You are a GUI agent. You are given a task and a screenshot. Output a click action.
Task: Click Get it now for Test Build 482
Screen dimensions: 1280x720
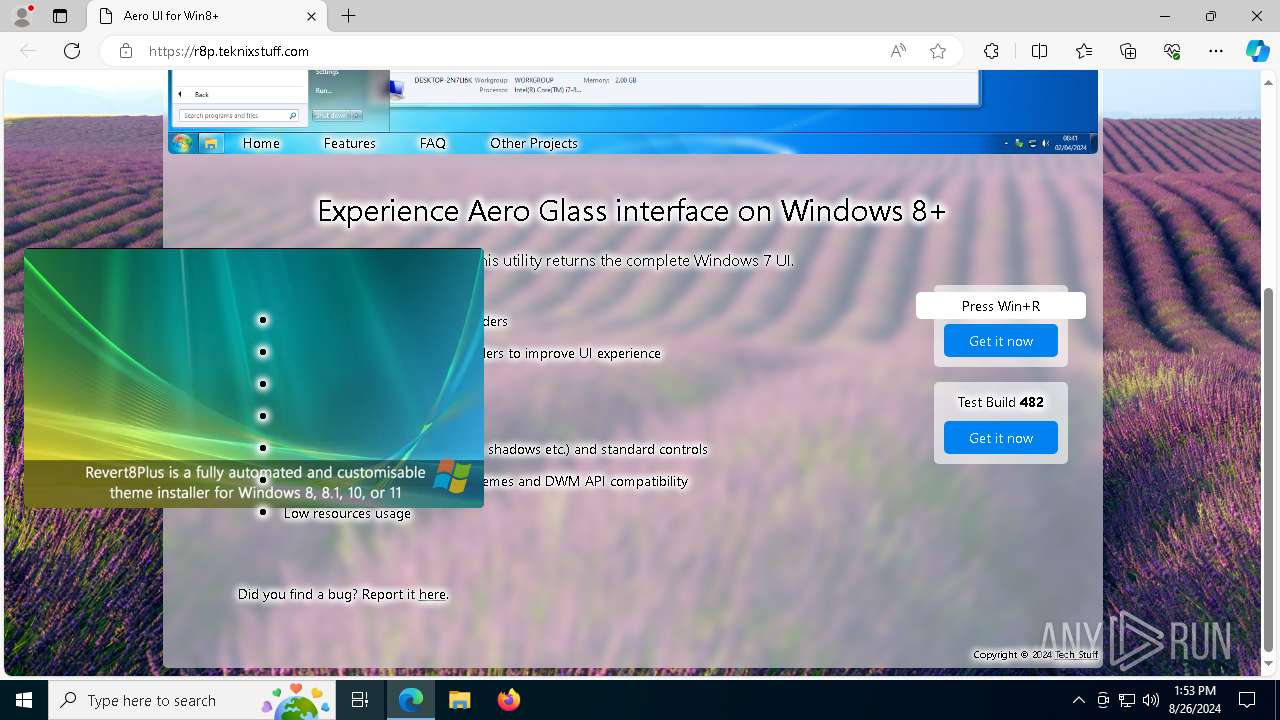tap(1001, 438)
